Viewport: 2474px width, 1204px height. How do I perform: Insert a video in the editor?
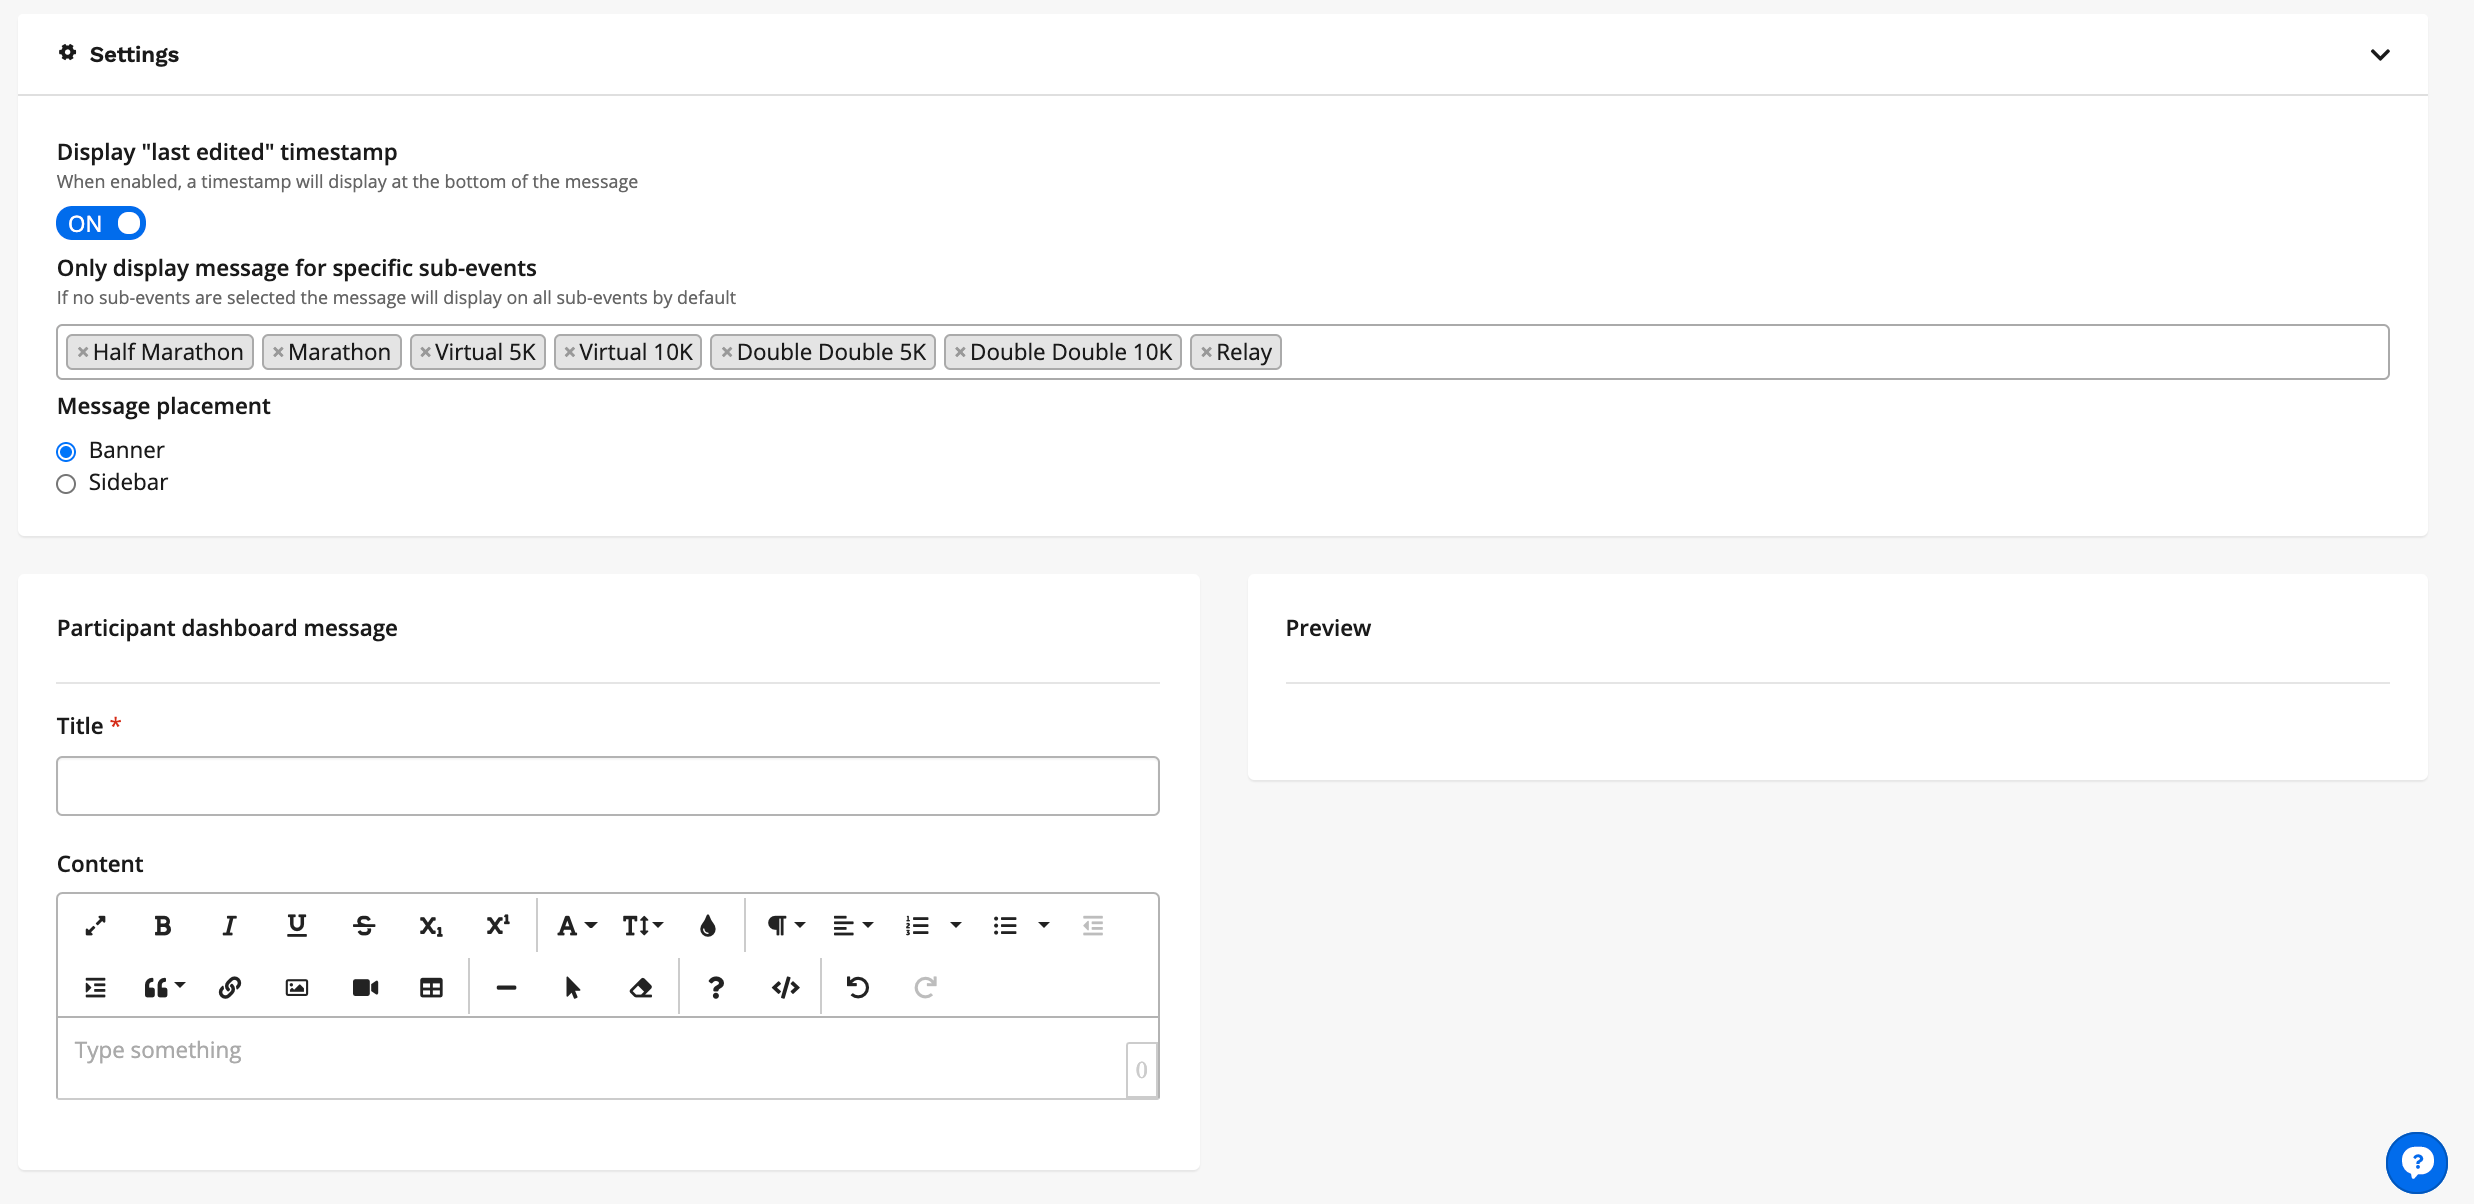click(x=365, y=988)
